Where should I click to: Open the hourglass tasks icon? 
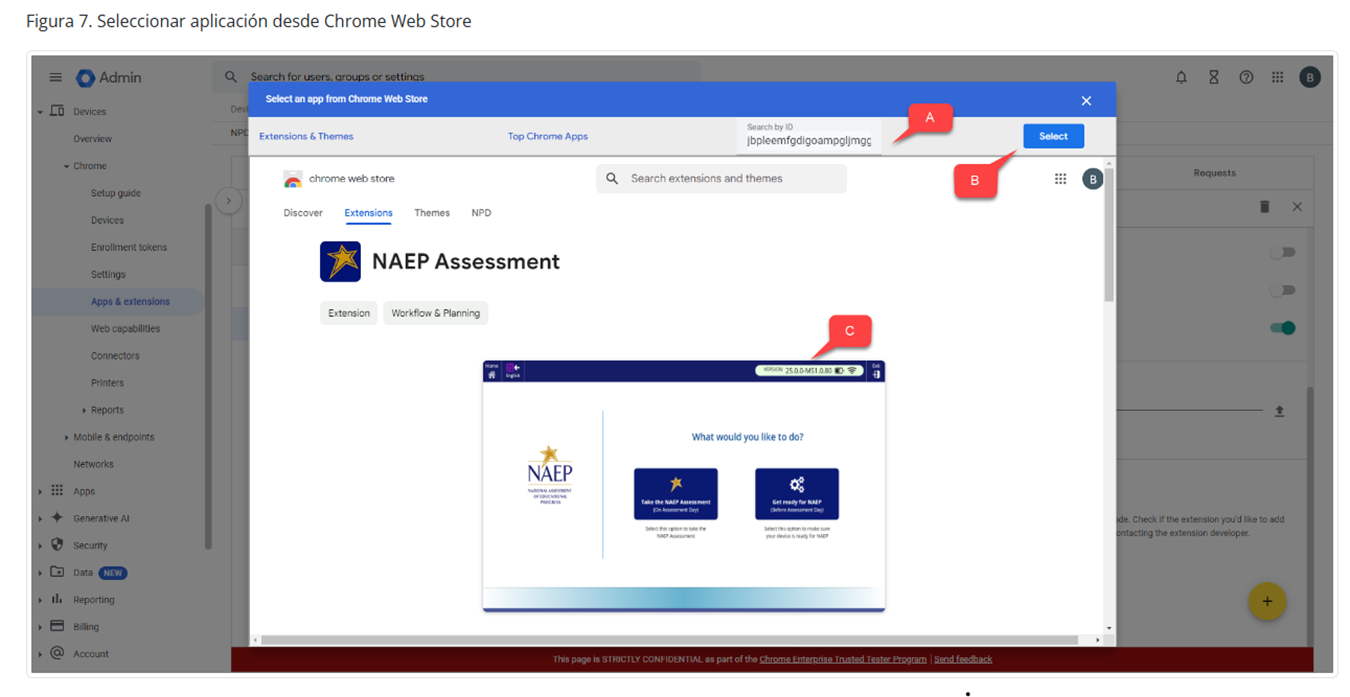click(x=1213, y=78)
